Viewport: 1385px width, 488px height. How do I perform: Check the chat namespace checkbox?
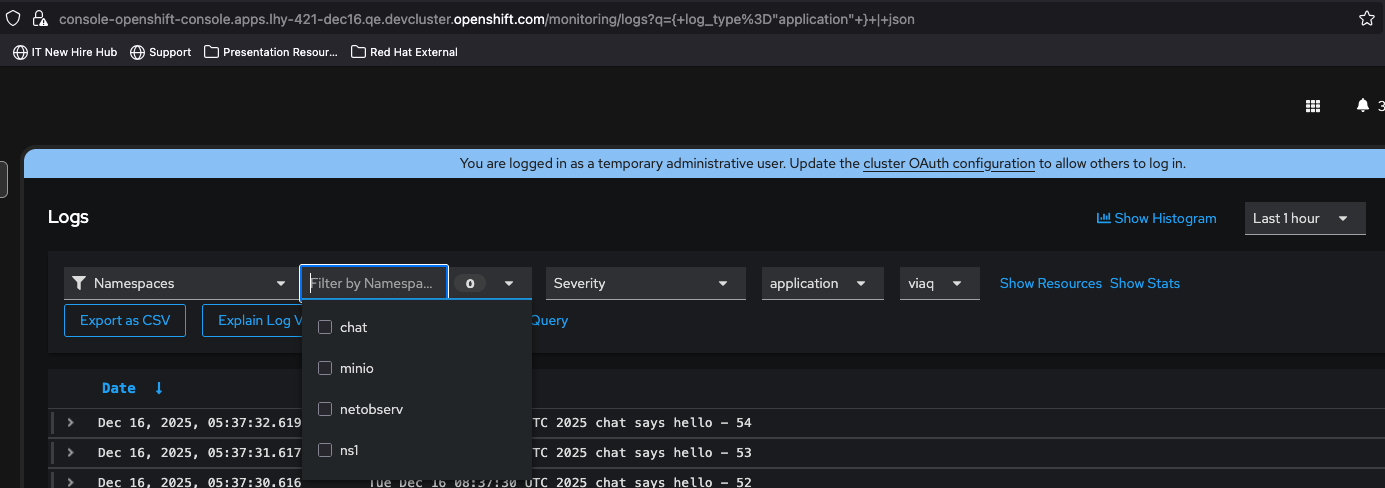click(325, 327)
